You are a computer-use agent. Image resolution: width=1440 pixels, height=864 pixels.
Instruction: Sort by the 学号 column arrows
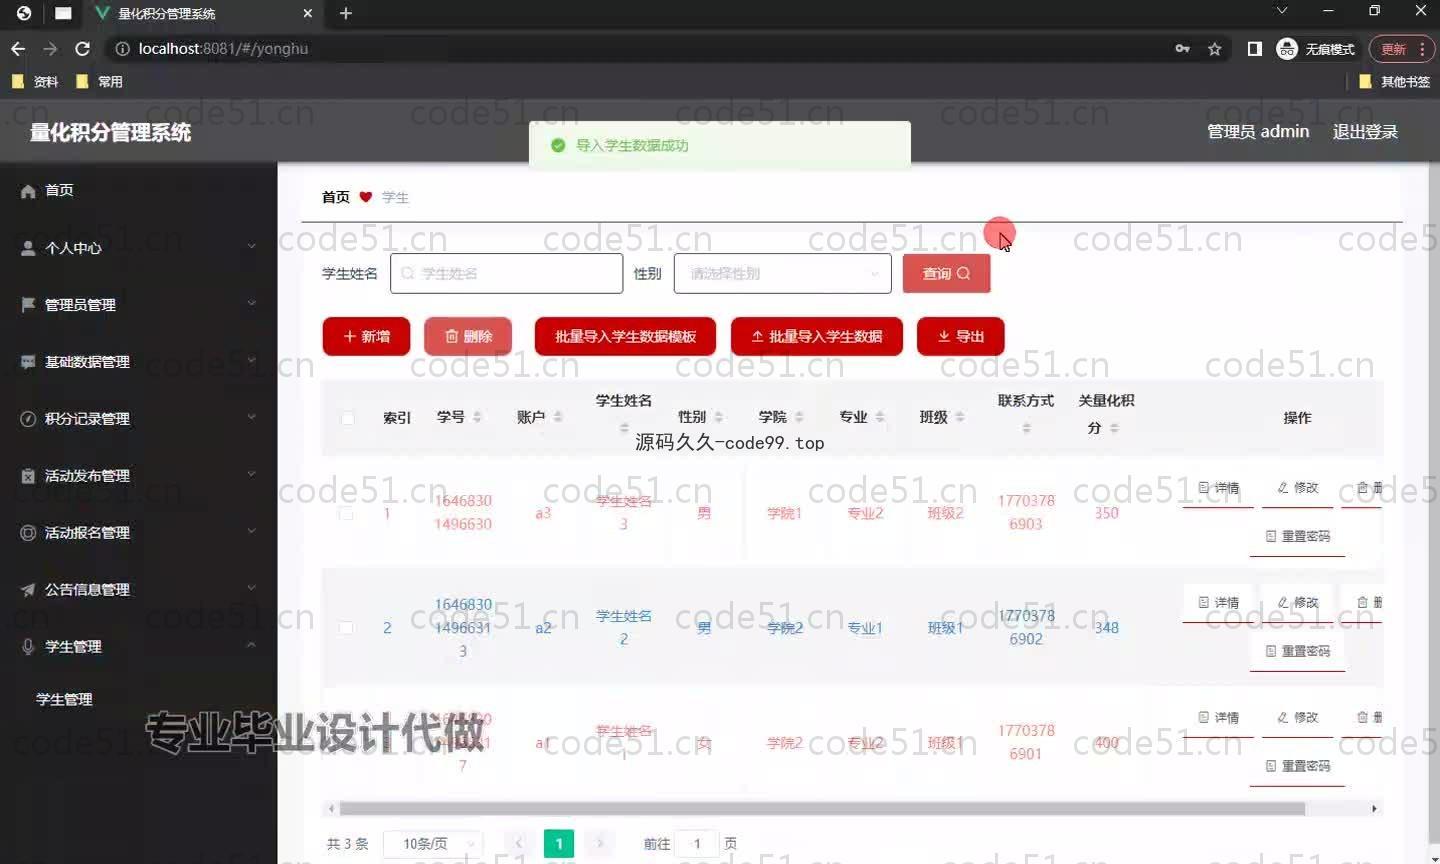click(x=477, y=417)
